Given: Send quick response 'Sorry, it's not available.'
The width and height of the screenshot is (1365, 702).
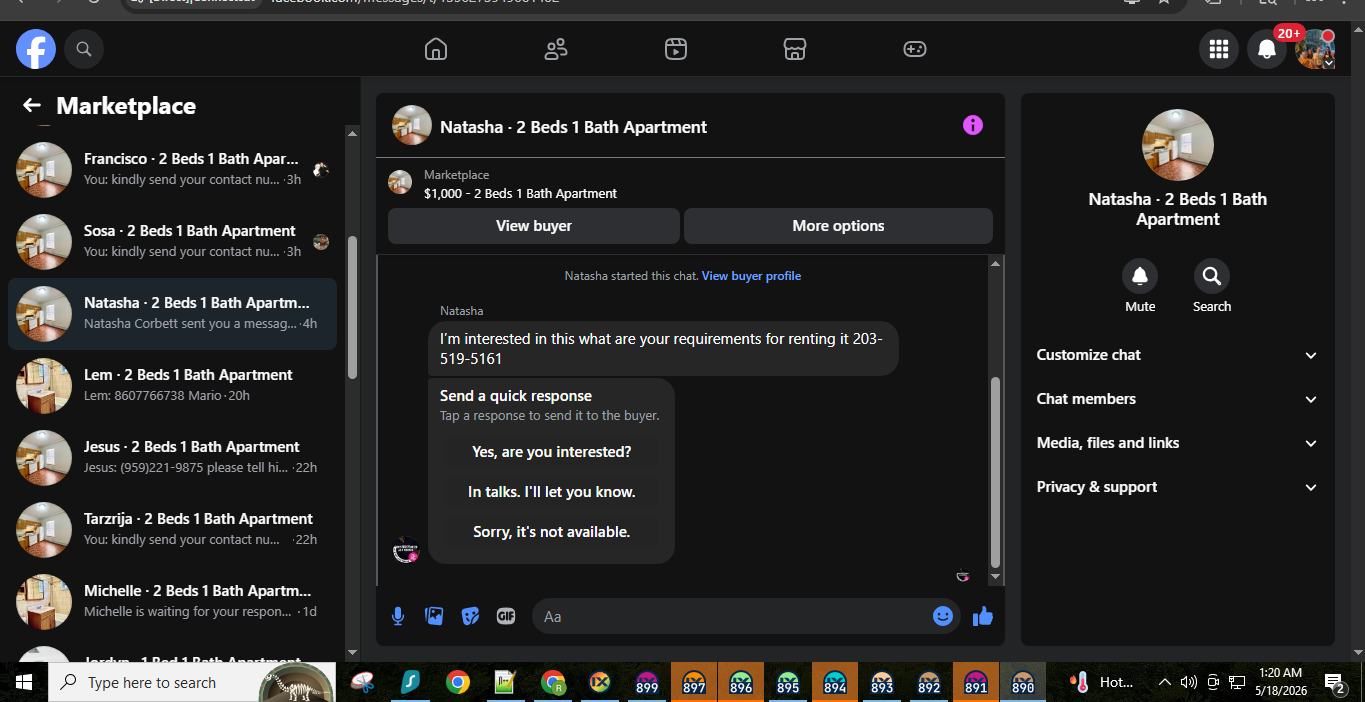Looking at the screenshot, I should pos(552,532).
